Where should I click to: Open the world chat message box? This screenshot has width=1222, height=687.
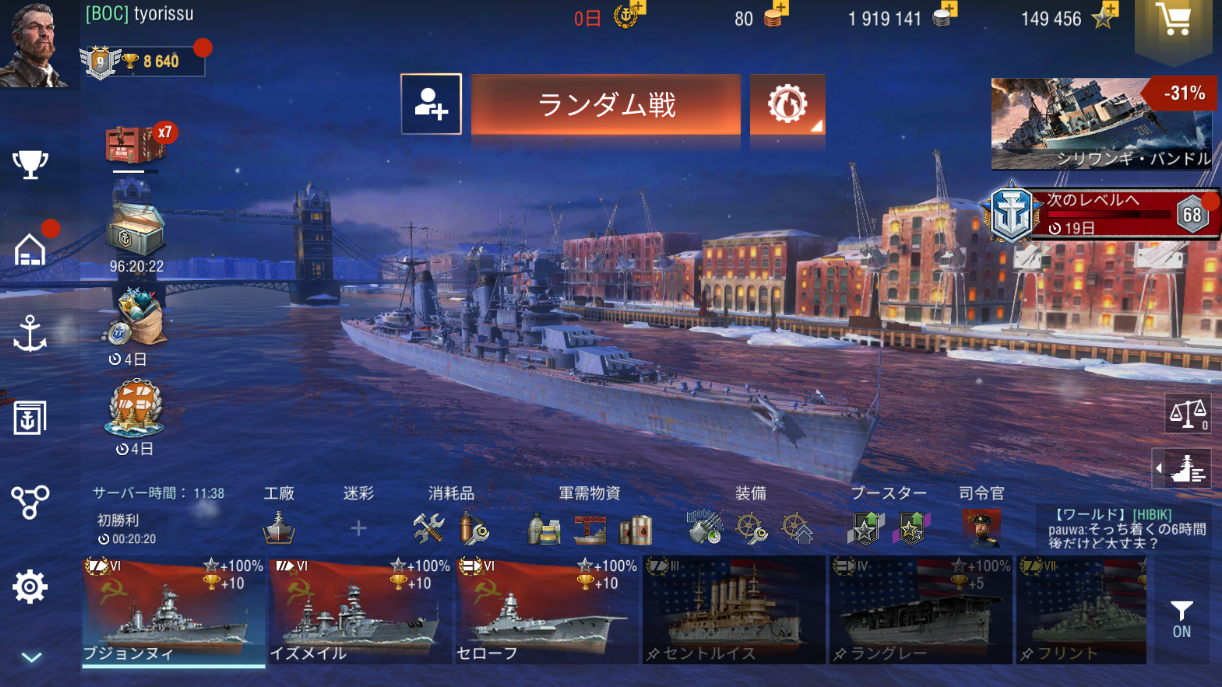coord(1130,527)
